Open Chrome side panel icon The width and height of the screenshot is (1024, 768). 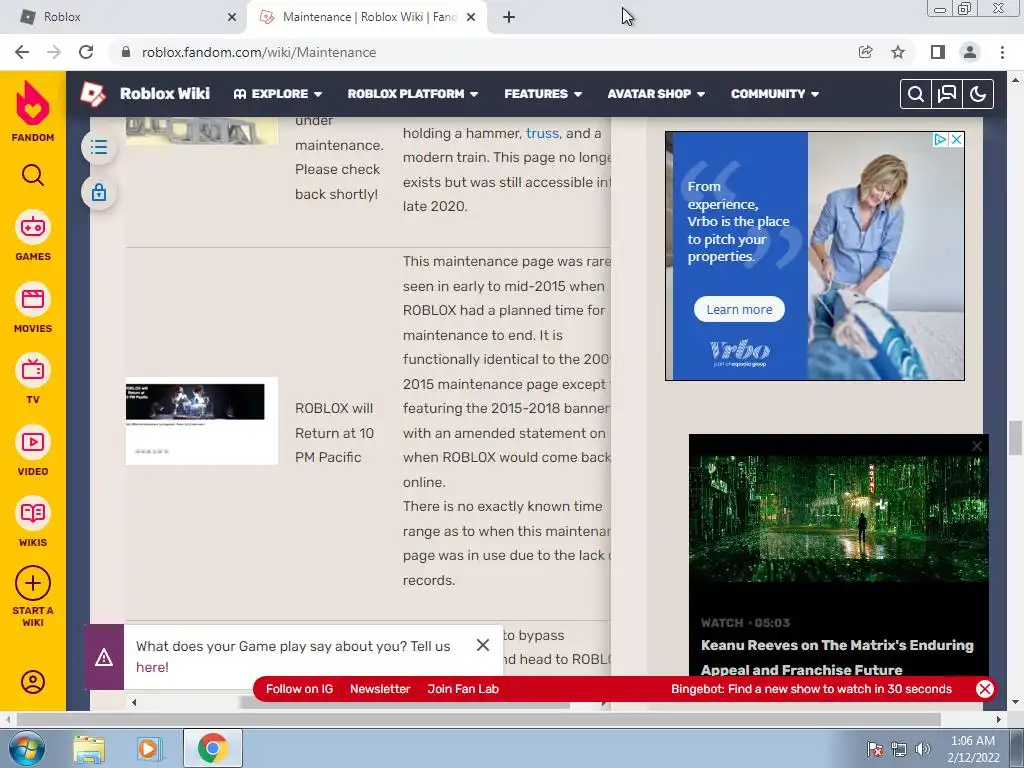(937, 52)
